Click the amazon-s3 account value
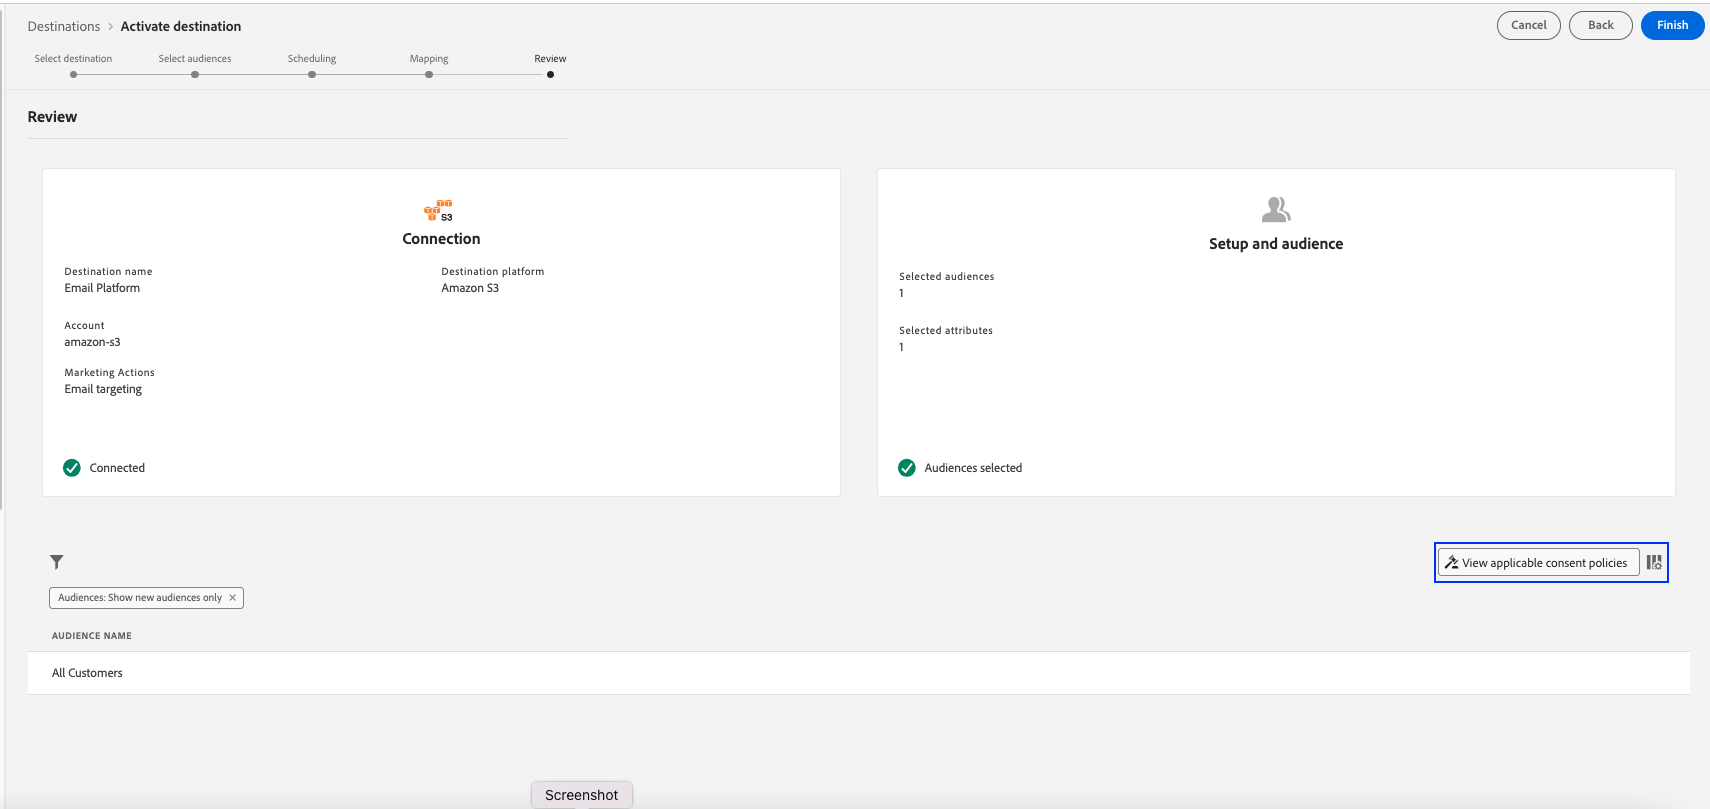The width and height of the screenshot is (1710, 809). pos(92,342)
